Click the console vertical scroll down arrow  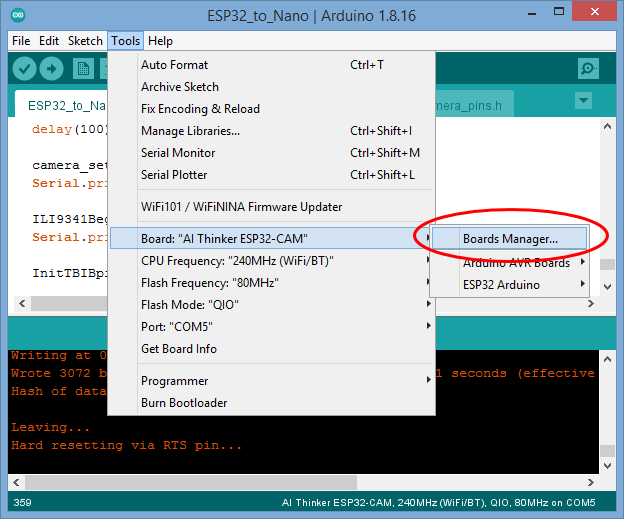[x=607, y=466]
